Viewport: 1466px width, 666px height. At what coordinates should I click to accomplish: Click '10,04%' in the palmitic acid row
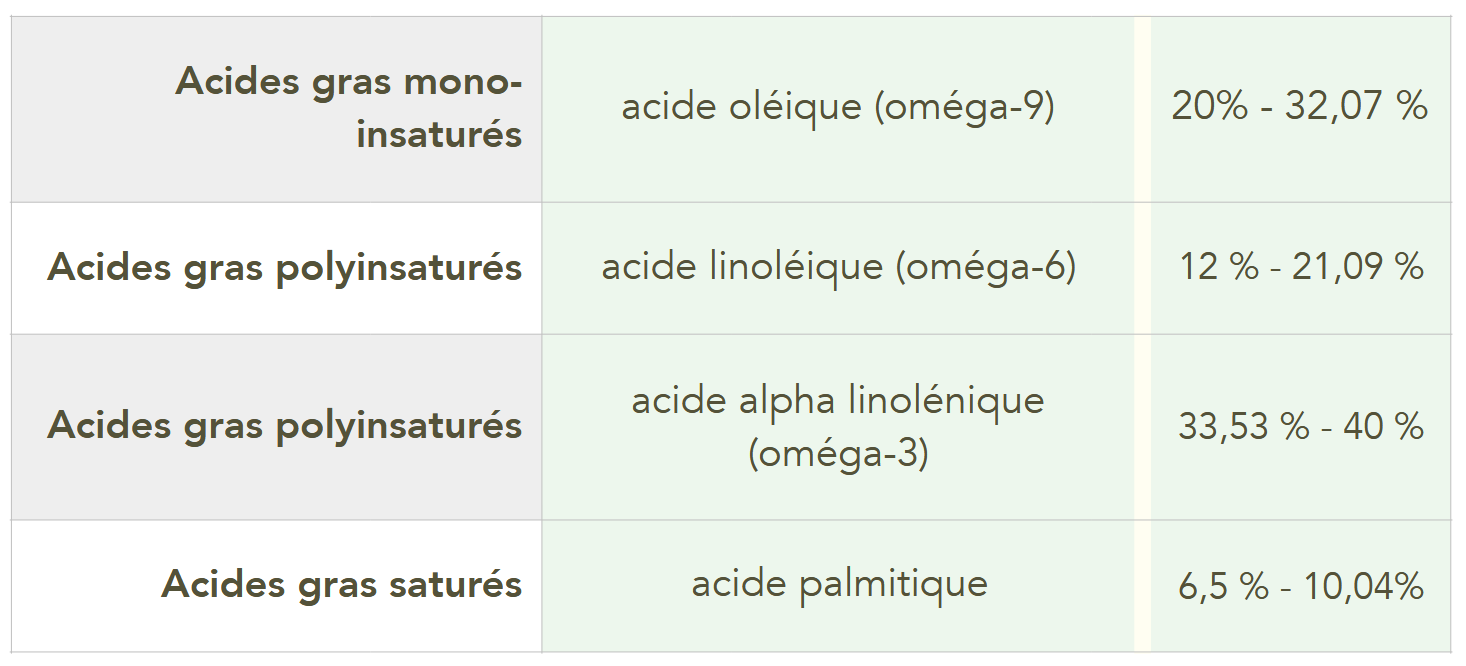(1363, 587)
